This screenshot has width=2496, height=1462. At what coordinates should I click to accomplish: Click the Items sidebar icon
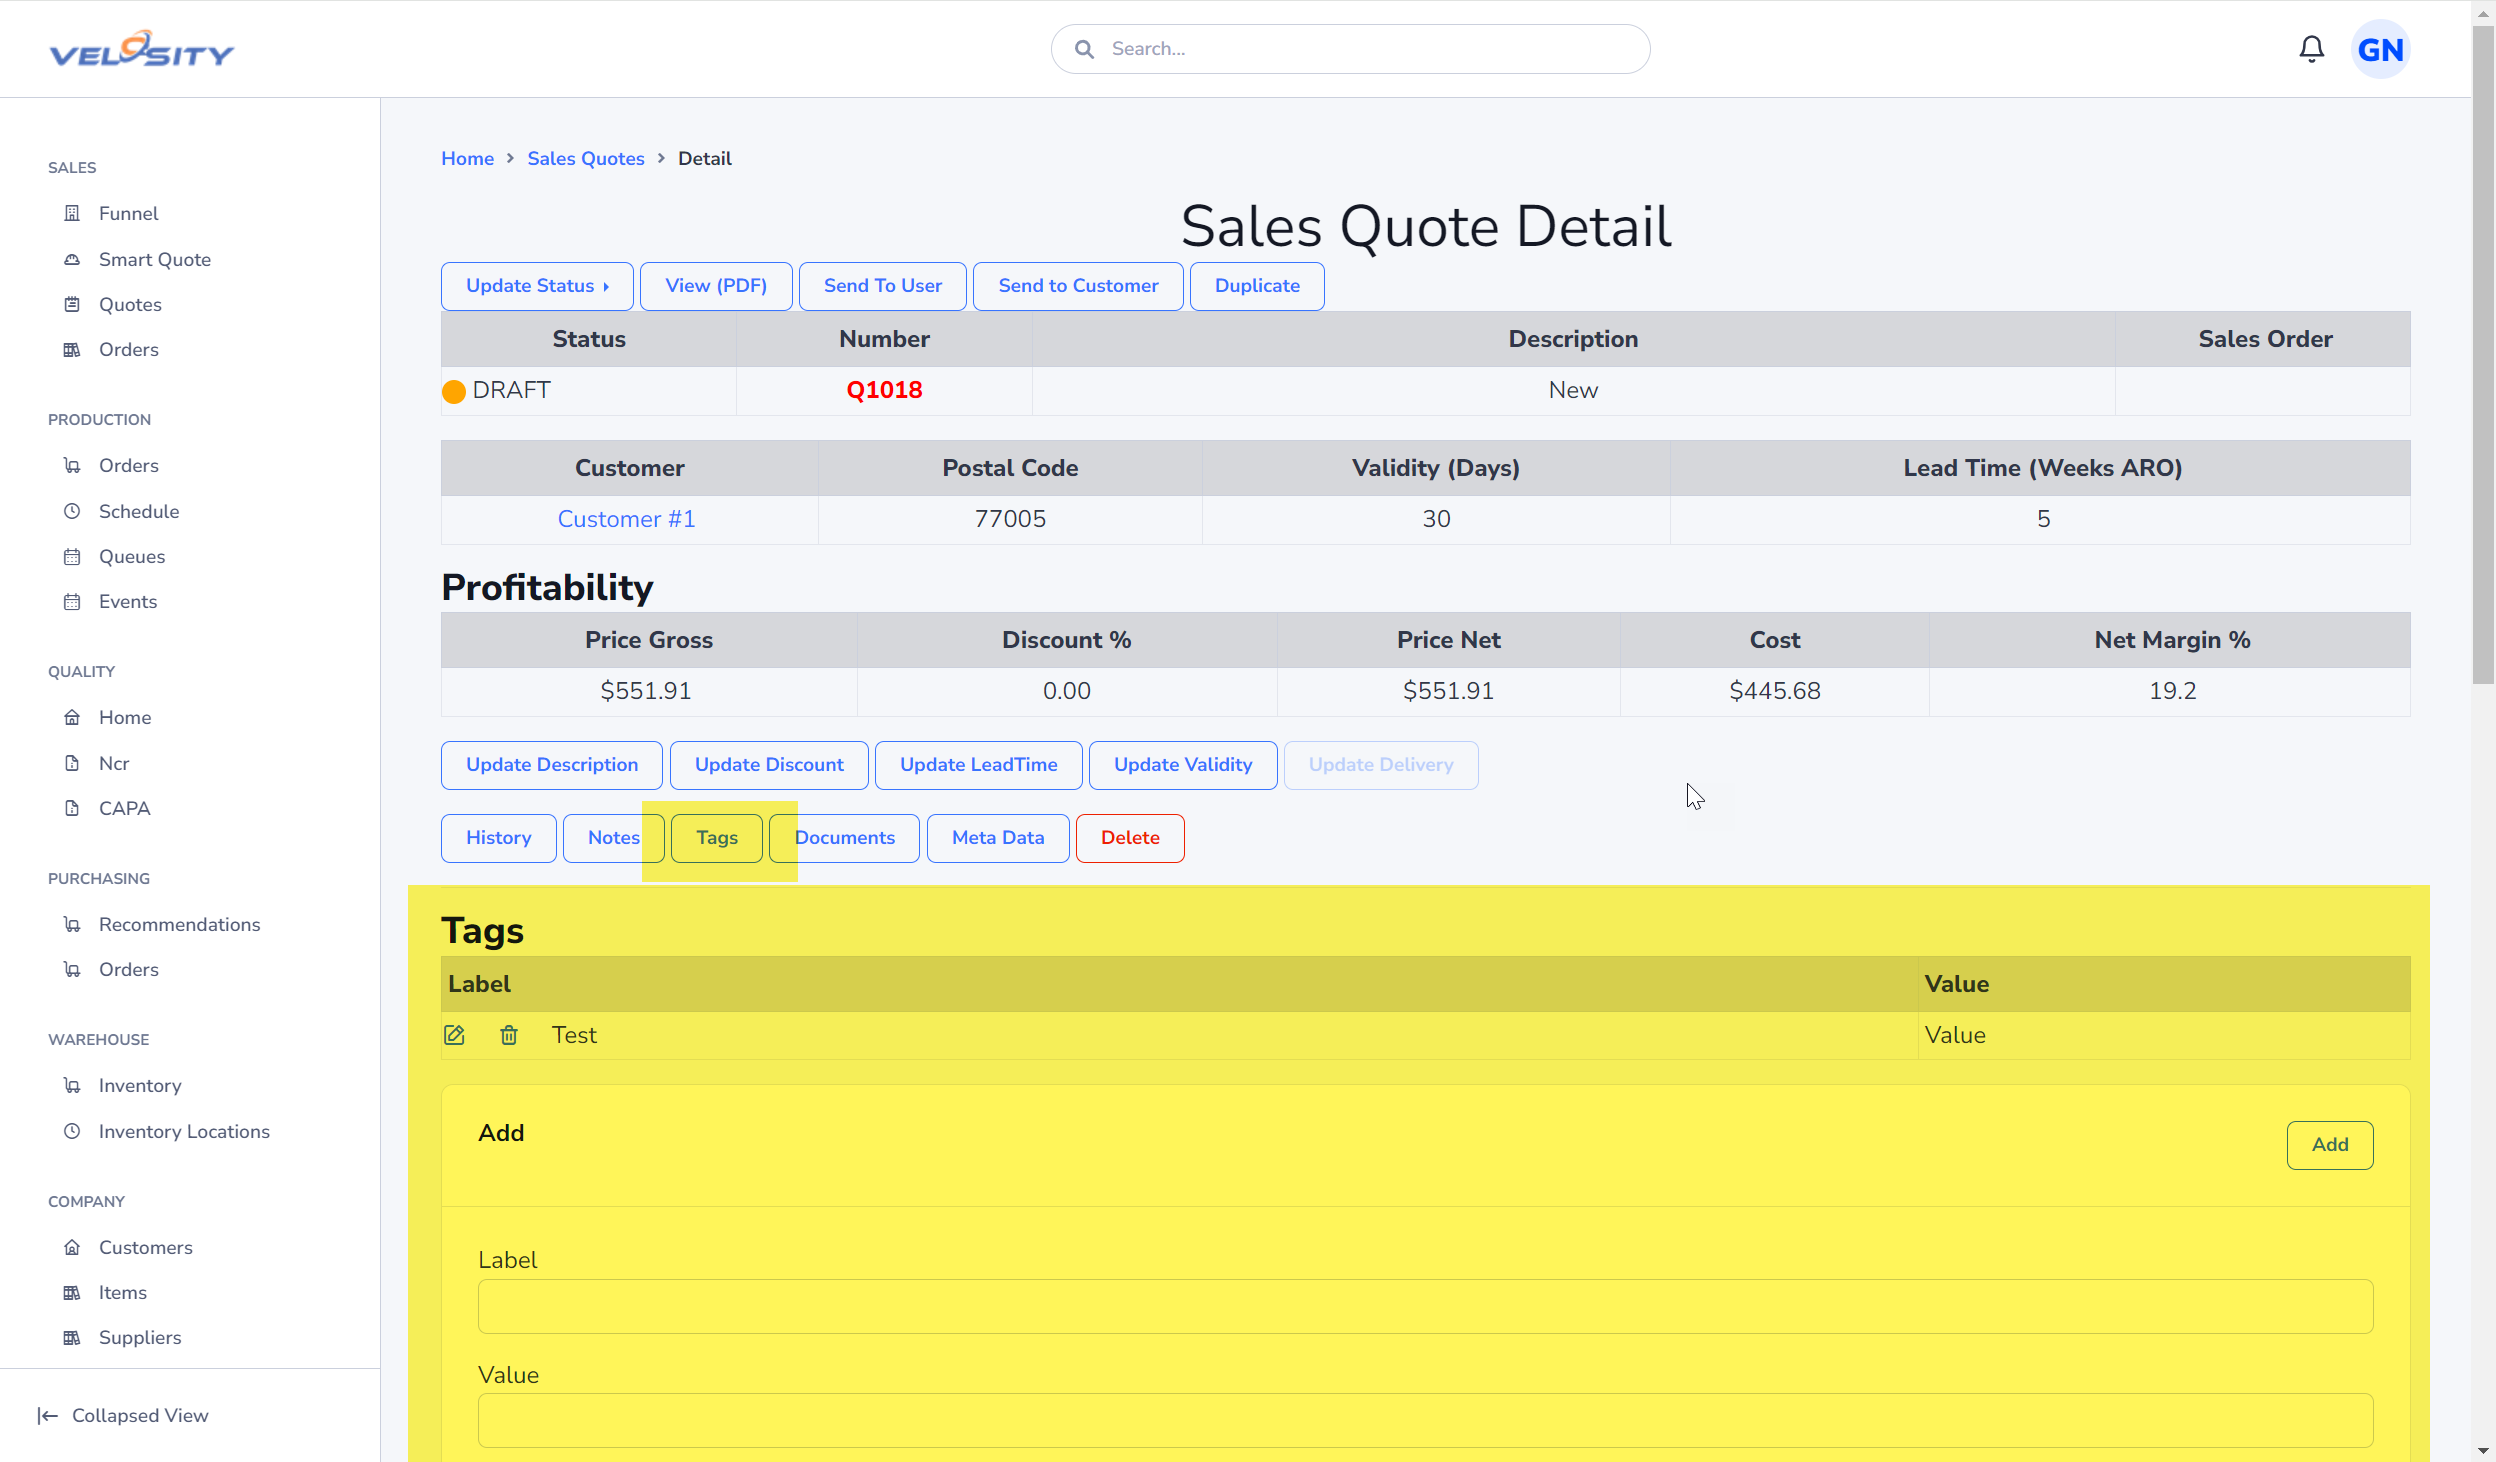coord(72,1292)
